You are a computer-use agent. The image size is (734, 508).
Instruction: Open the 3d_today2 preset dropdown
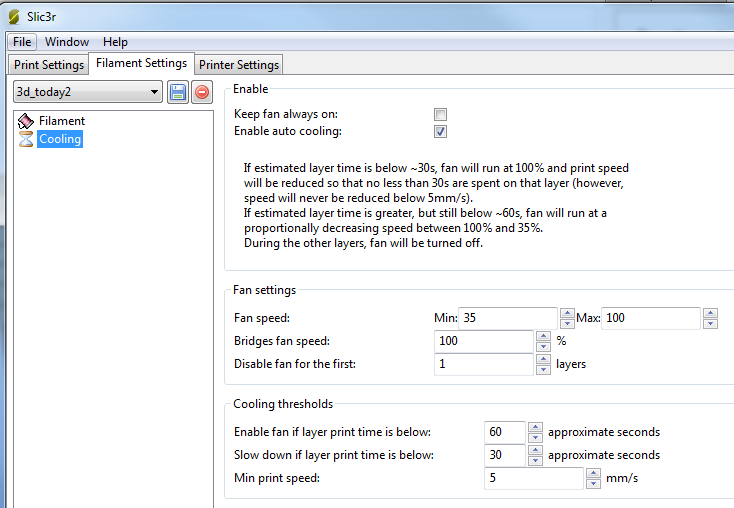tap(88, 92)
